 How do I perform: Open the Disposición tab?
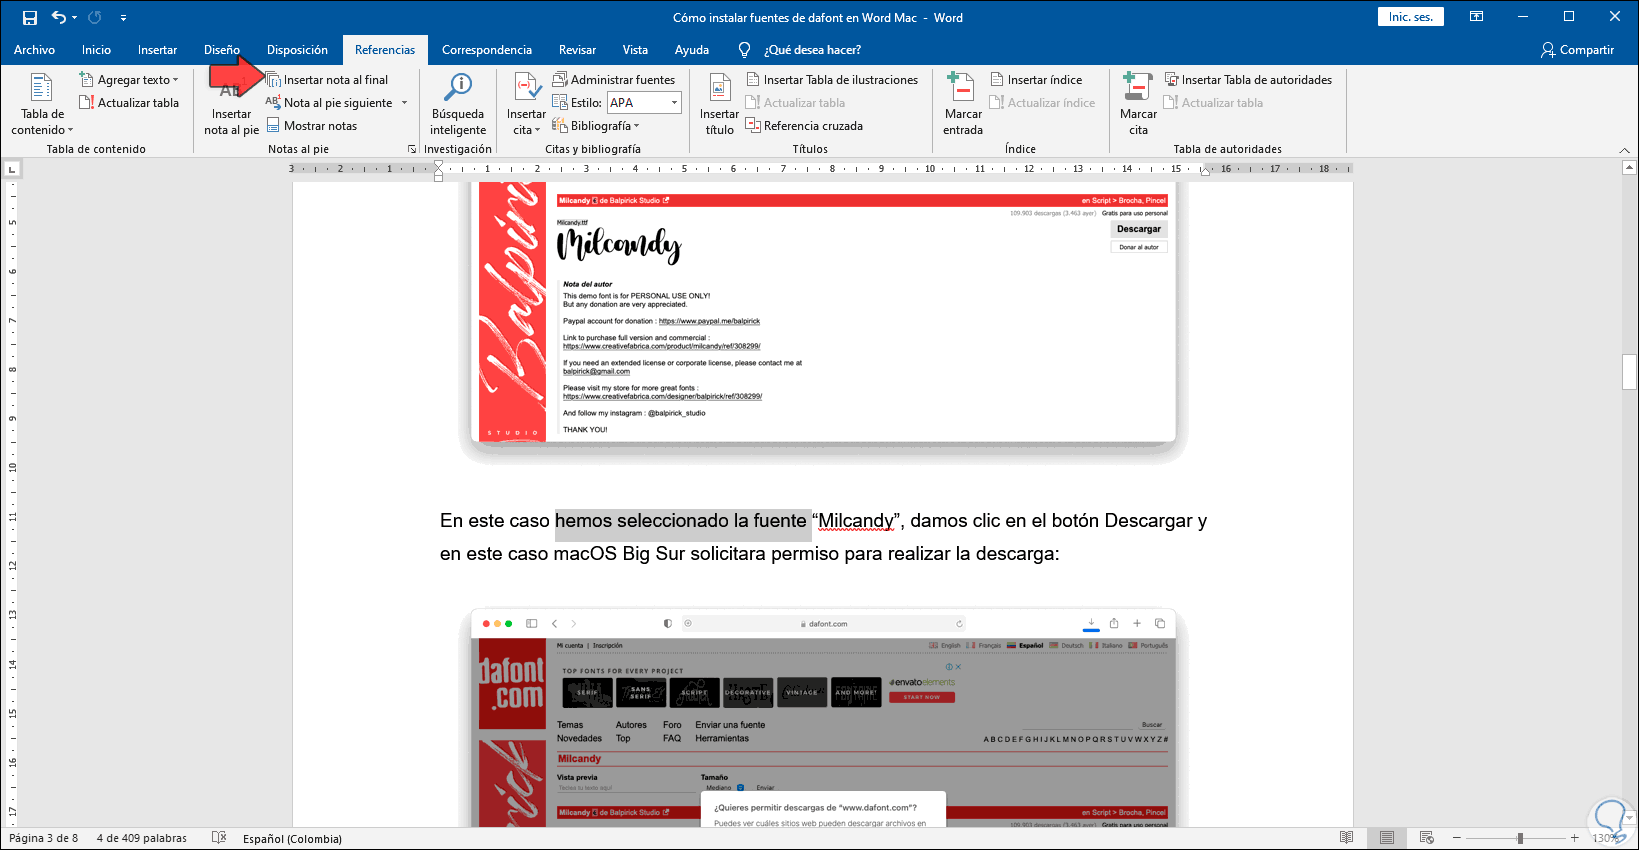[x=297, y=50]
